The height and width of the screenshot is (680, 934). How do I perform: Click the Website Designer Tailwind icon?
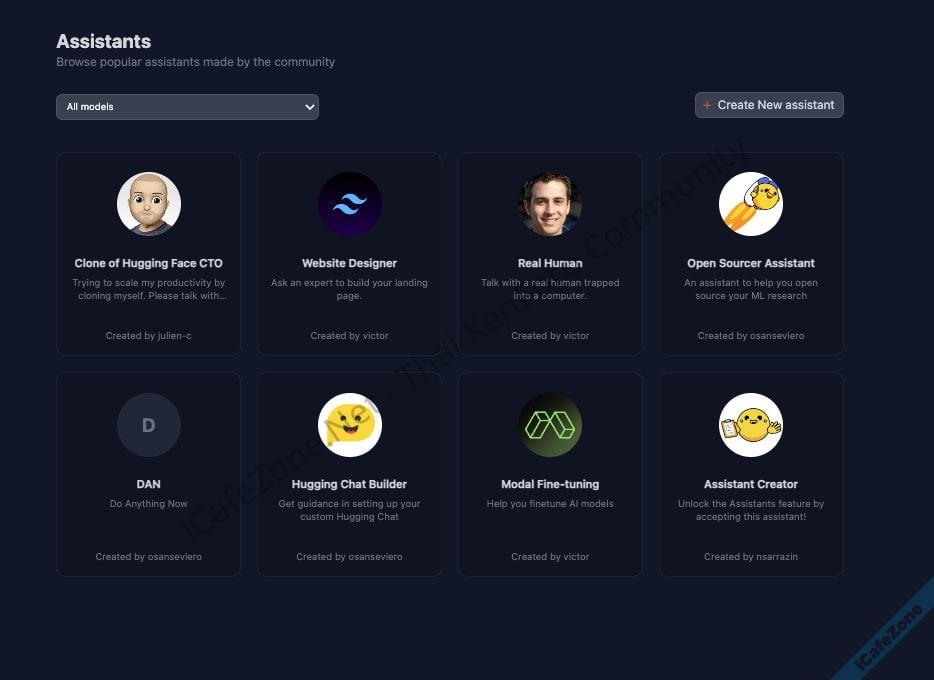point(350,204)
